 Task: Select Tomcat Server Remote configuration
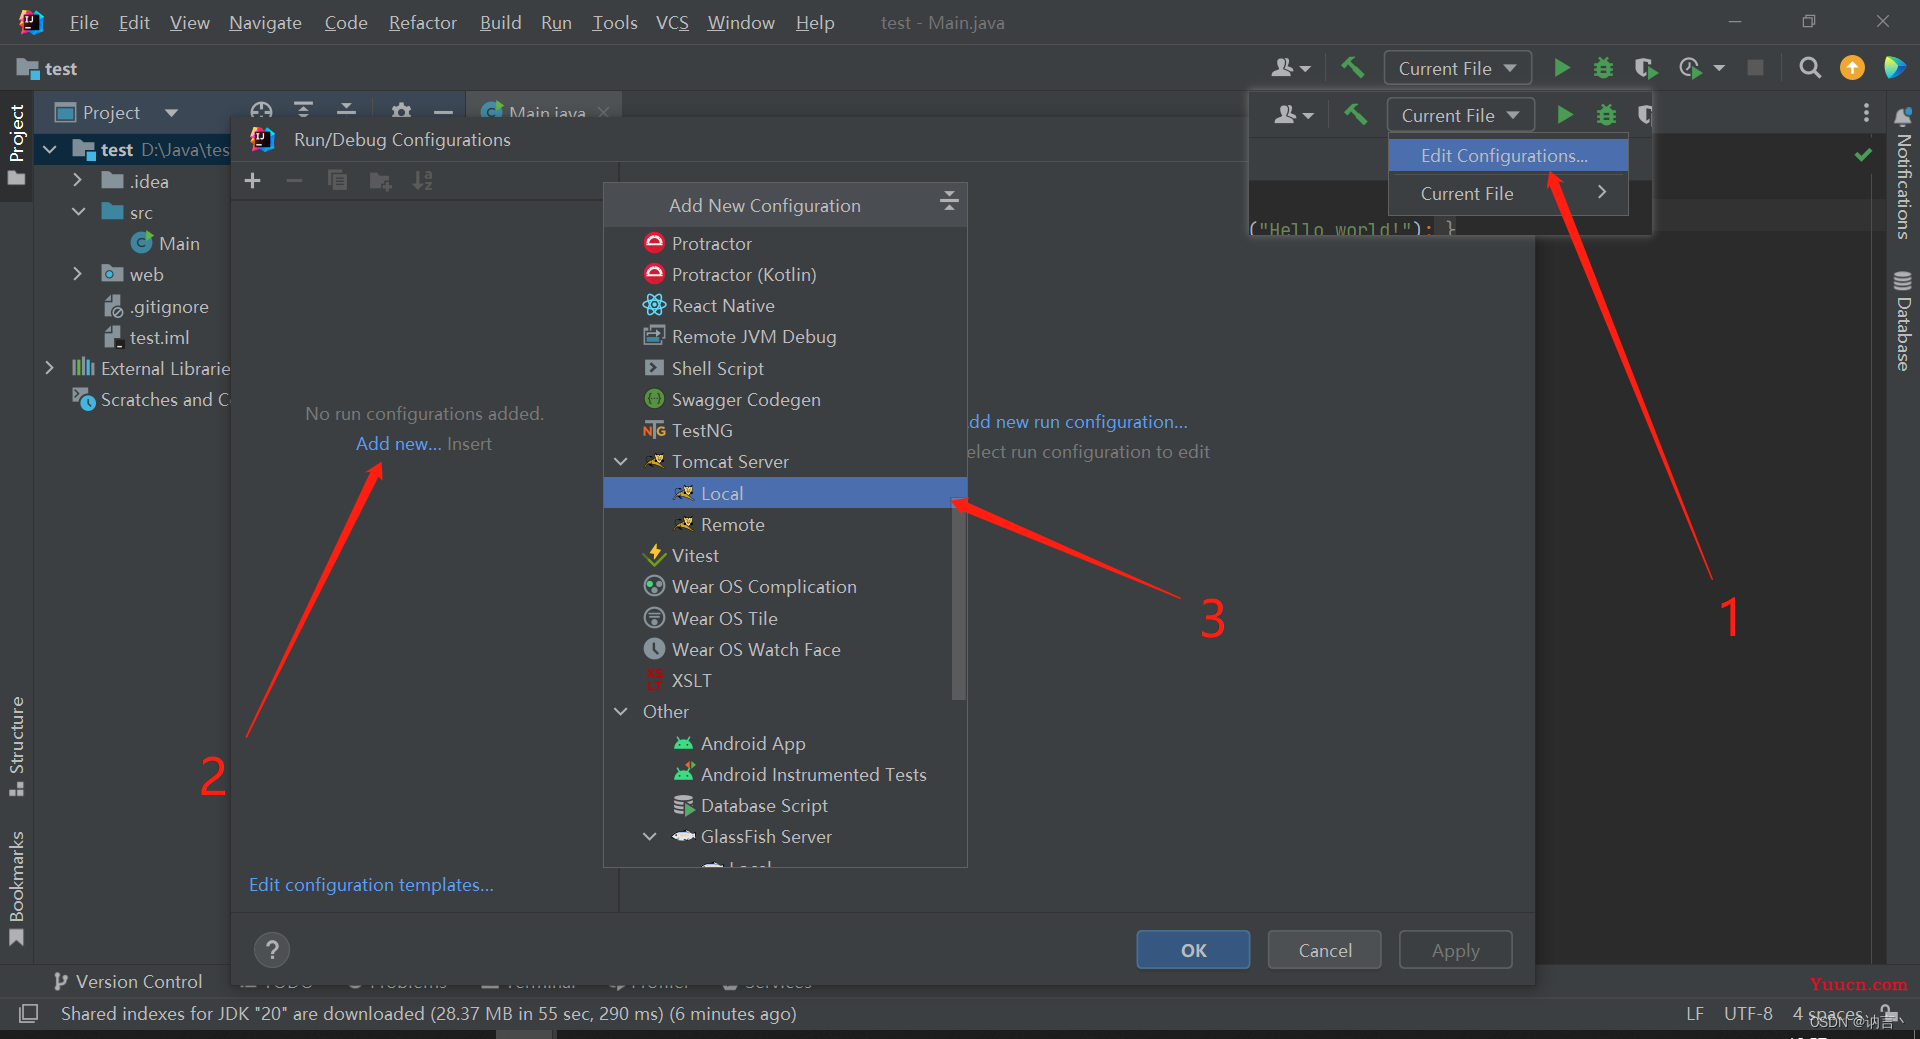785,524
